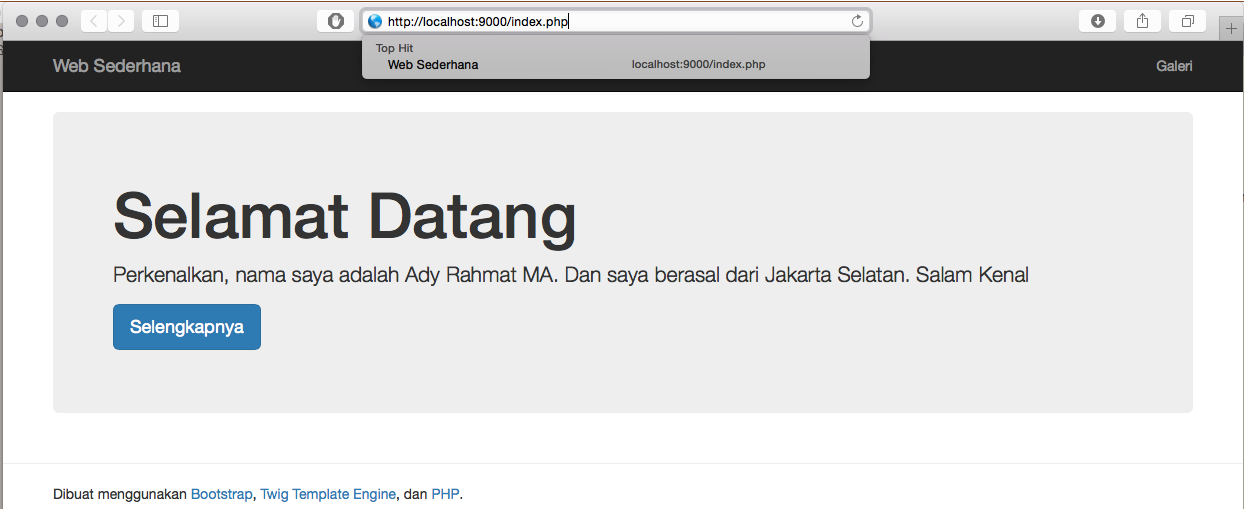Open the Share menu
This screenshot has height=509, width=1244.
(1142, 21)
